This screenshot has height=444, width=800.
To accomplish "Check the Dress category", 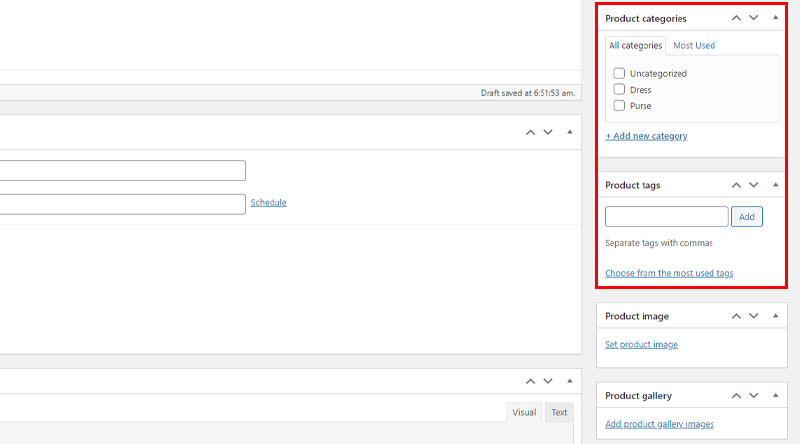I will point(619,89).
